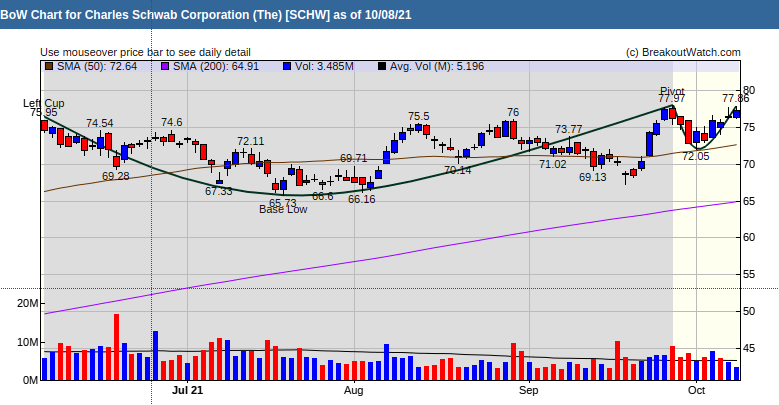Click the 'Jul 21' date axis label

(x=187, y=390)
